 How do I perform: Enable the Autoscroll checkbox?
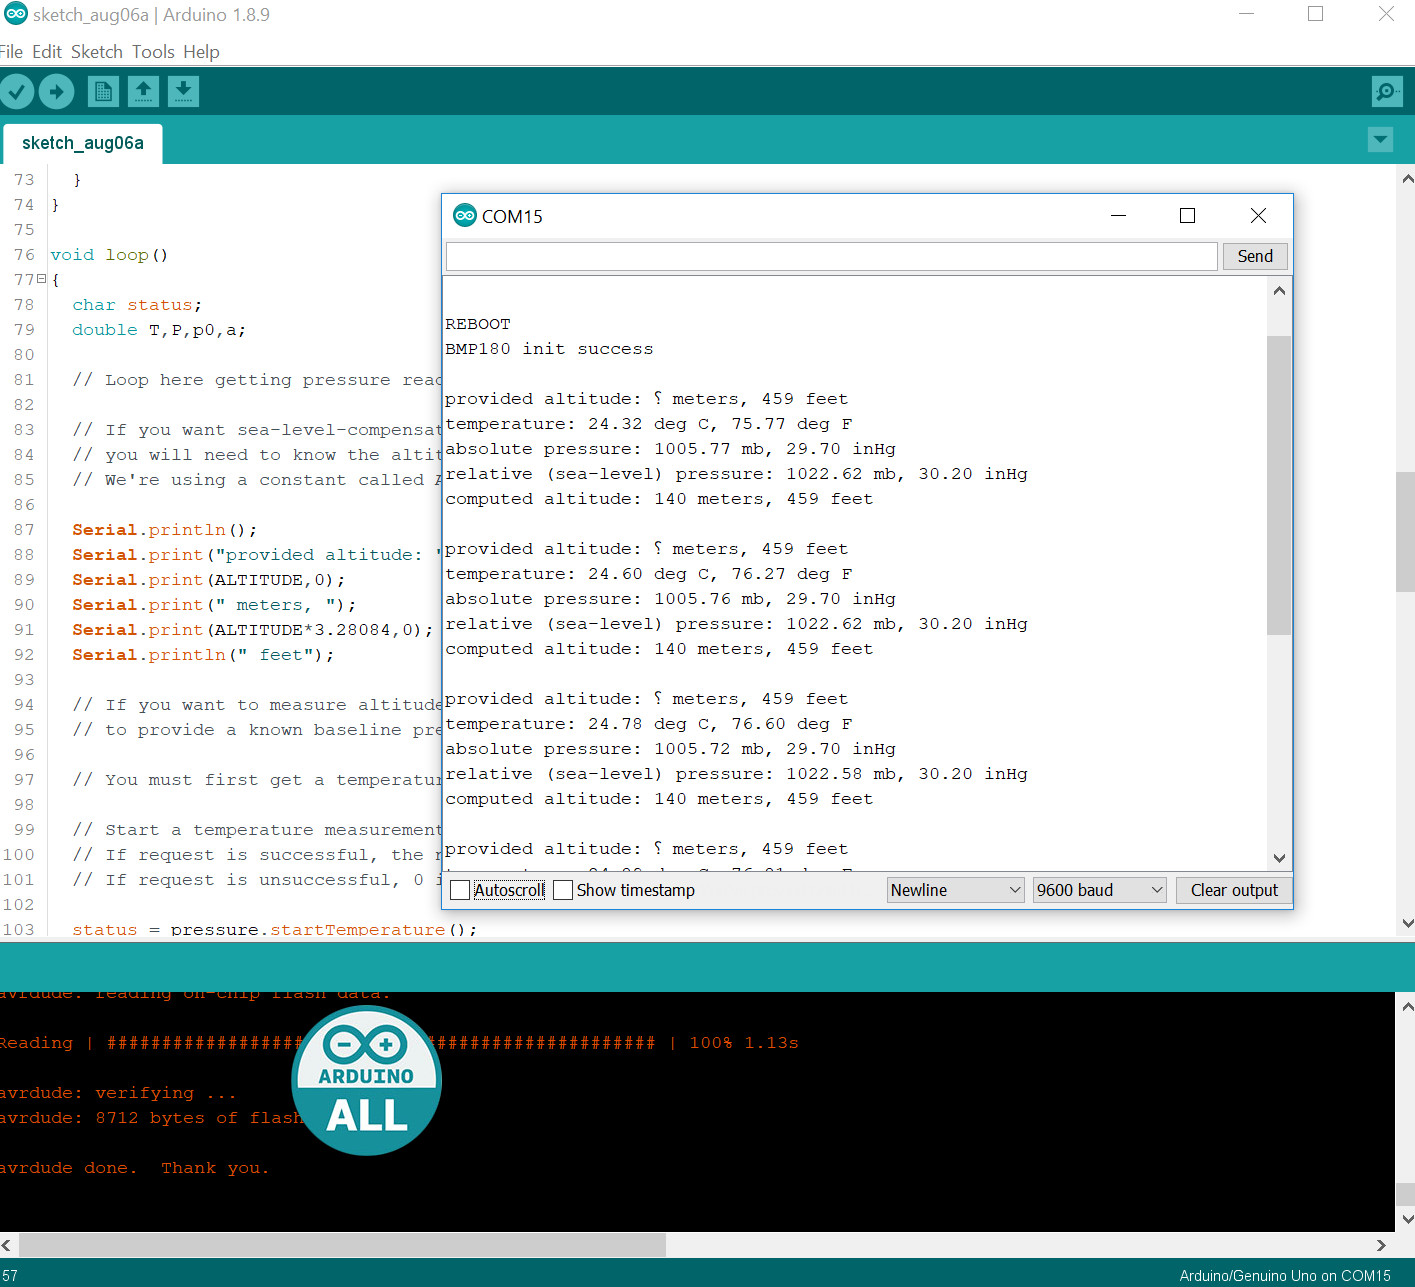(460, 890)
